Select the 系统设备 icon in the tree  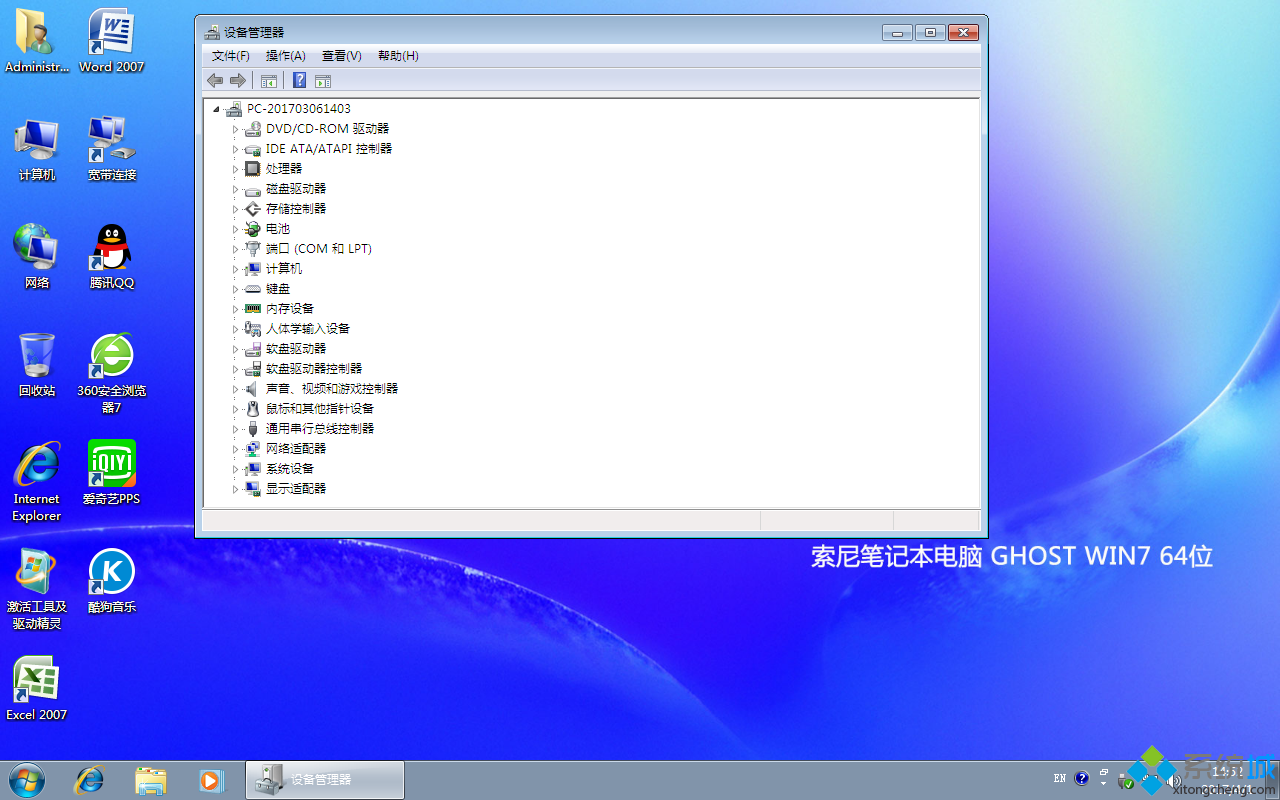[253, 469]
